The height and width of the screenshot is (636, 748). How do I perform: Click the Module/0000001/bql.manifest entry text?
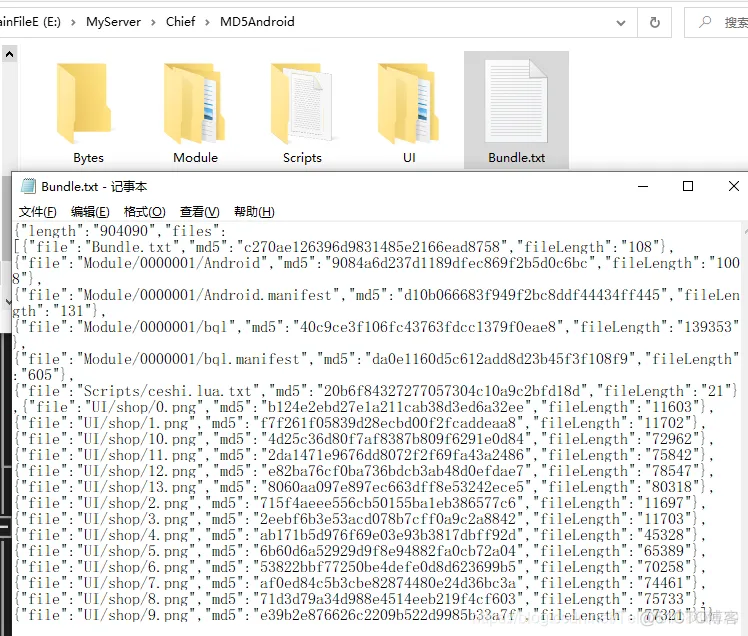[x=191, y=359]
